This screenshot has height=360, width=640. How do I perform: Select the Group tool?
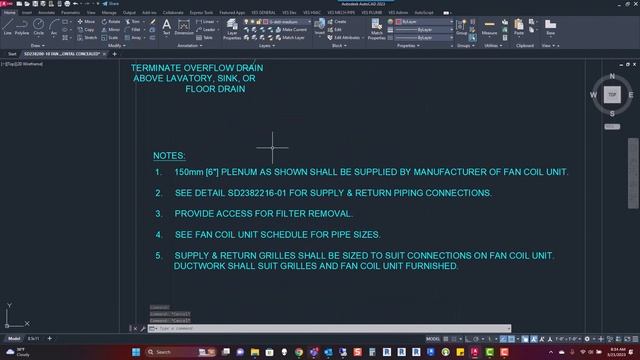coord(461,27)
